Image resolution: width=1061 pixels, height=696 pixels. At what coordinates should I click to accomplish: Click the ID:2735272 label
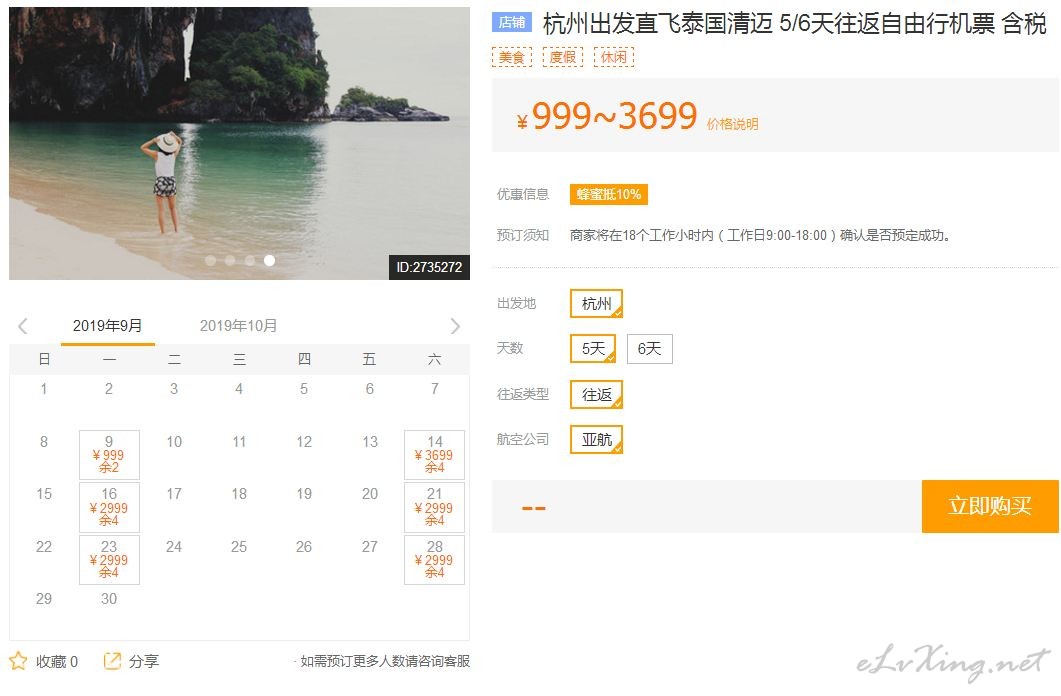(x=429, y=267)
